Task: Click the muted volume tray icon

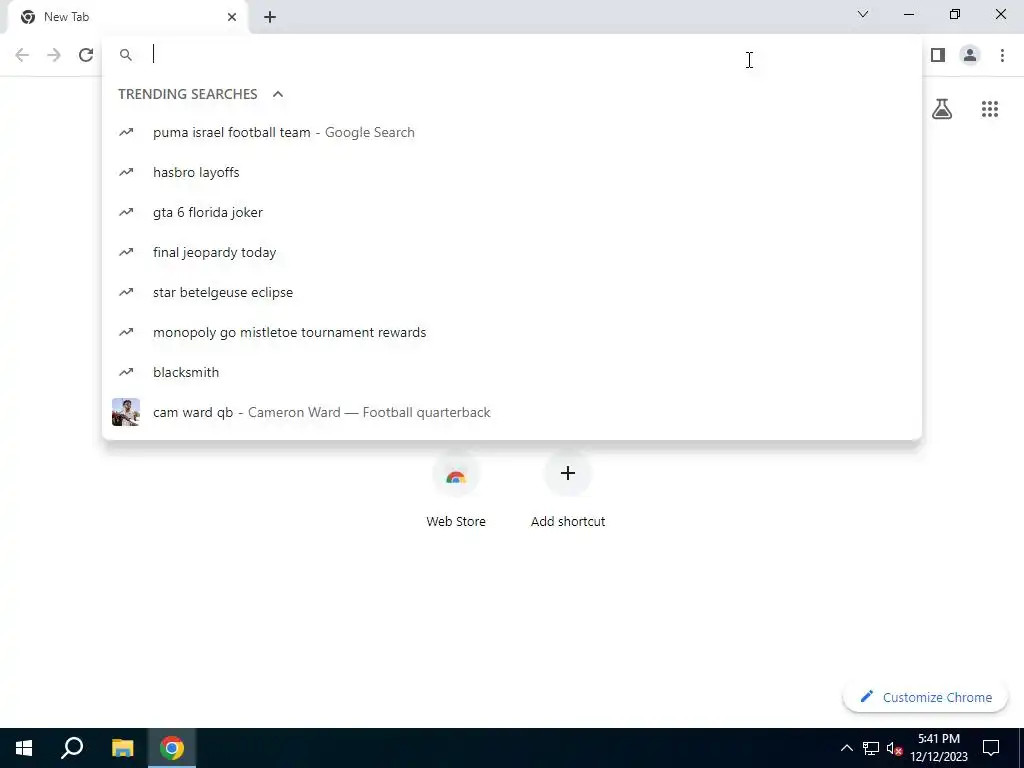Action: [x=894, y=748]
